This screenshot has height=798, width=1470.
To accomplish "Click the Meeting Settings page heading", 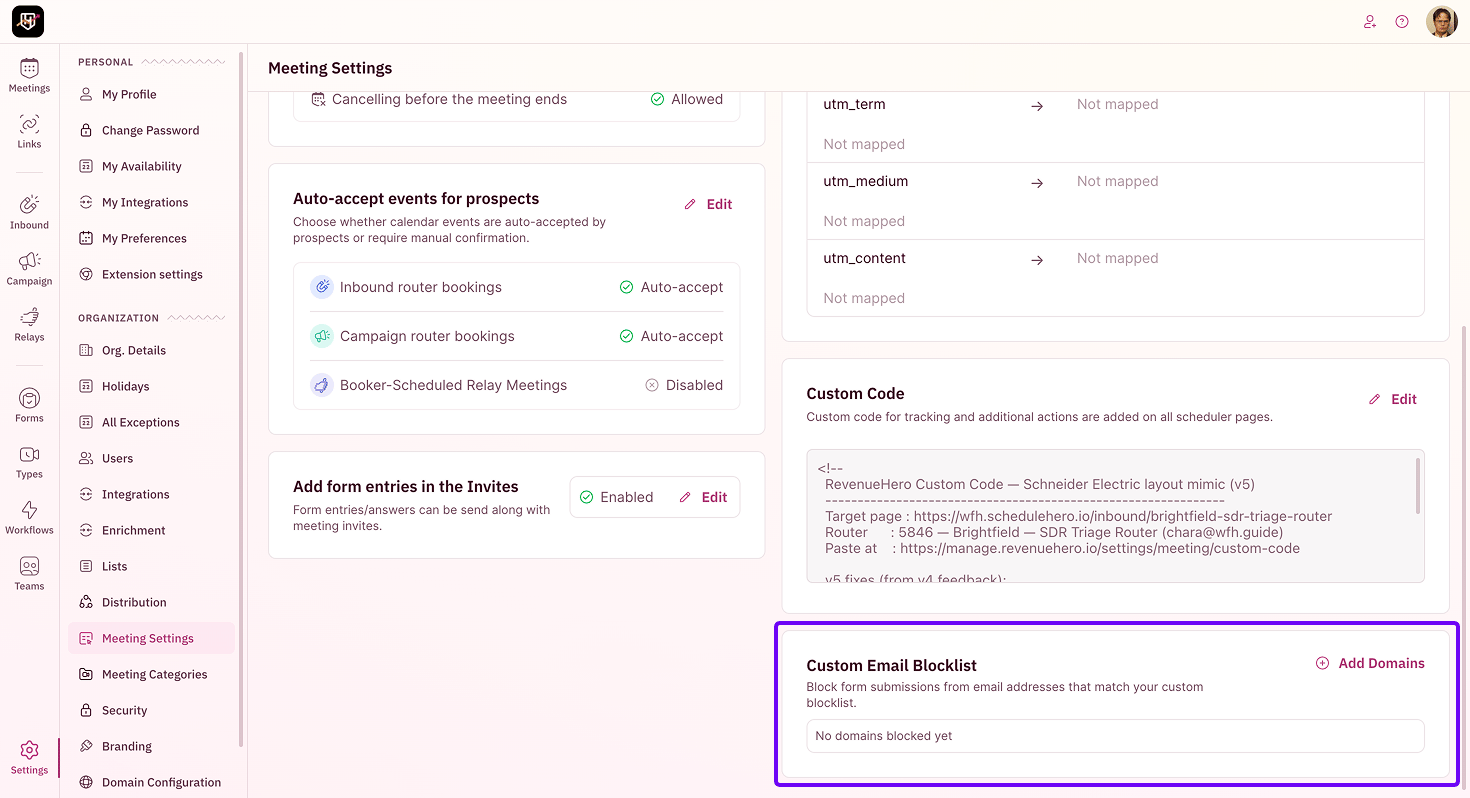I will click(330, 68).
